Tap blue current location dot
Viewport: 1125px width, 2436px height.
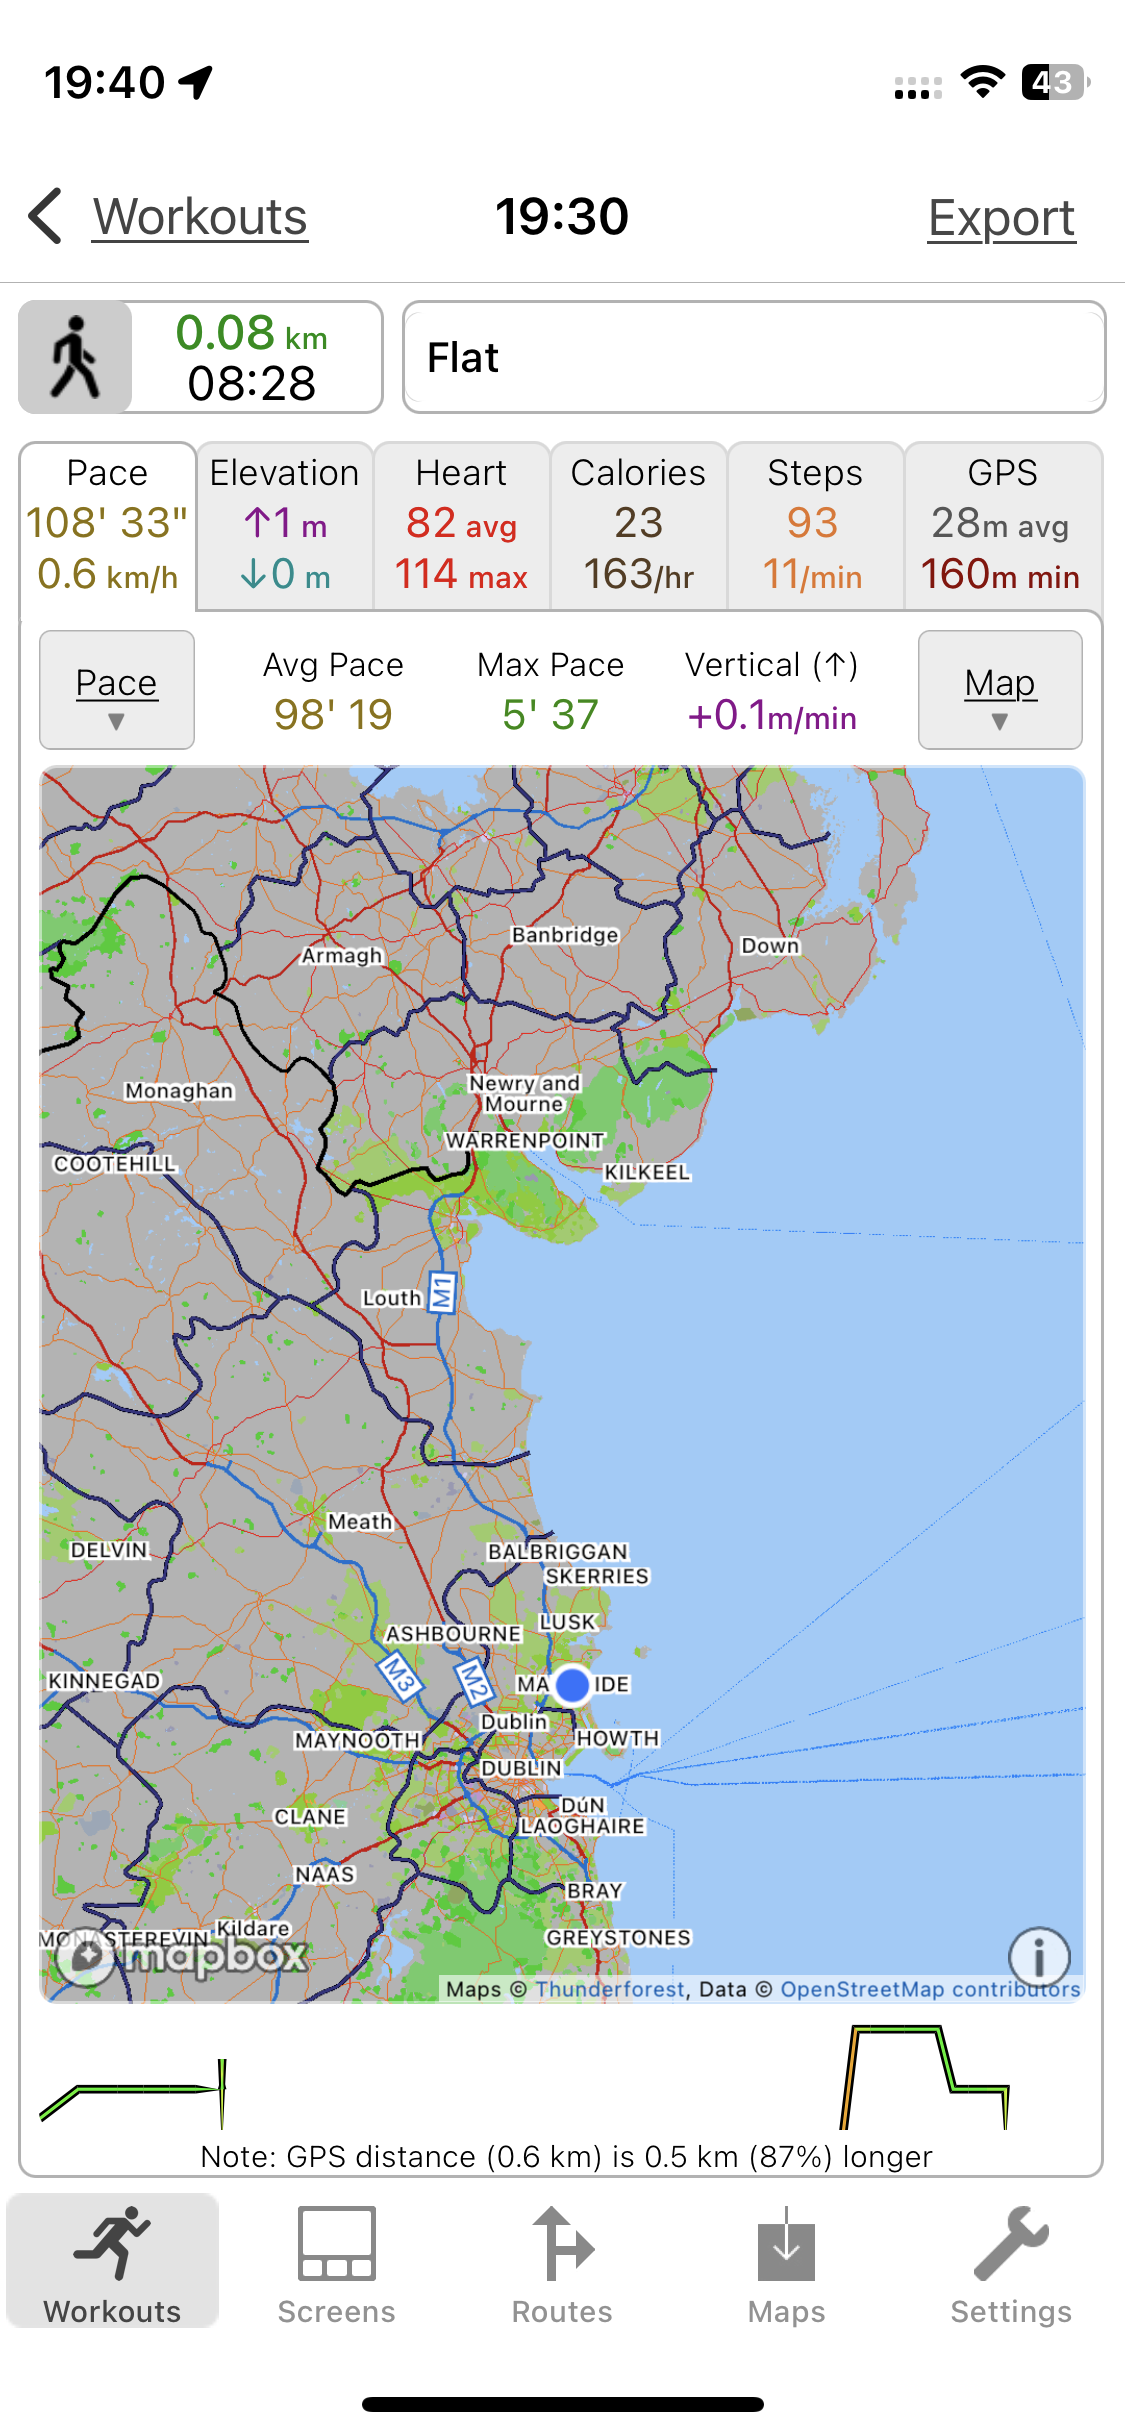click(x=572, y=1684)
